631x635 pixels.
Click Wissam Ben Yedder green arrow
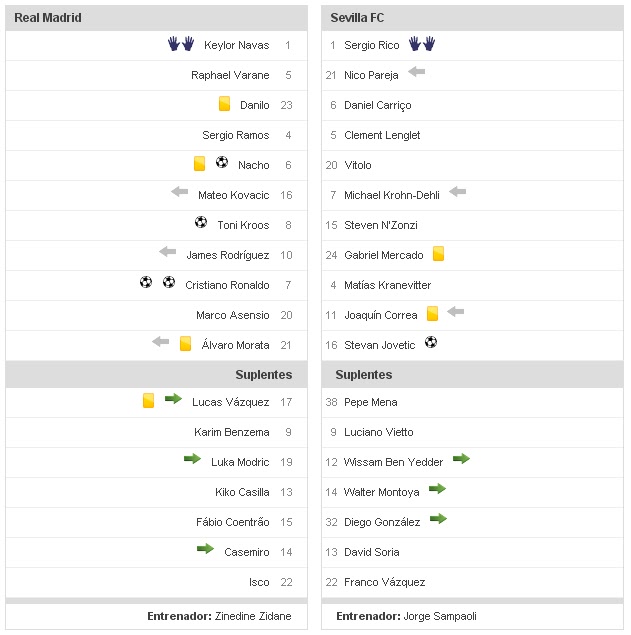coord(461,459)
